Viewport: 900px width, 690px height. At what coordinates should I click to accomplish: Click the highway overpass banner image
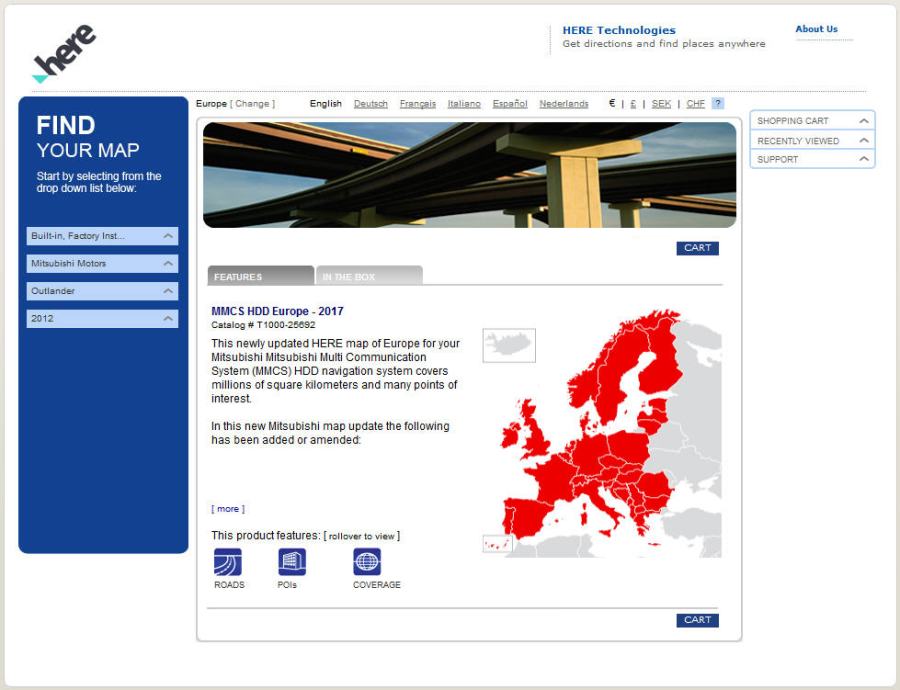(x=470, y=175)
